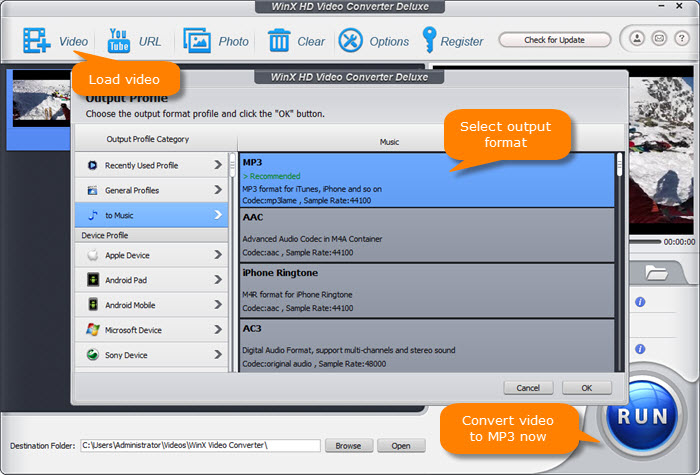Expand Android Pad arrow
Image resolution: width=700 pixels, height=475 pixels.
pyautogui.click(x=218, y=279)
